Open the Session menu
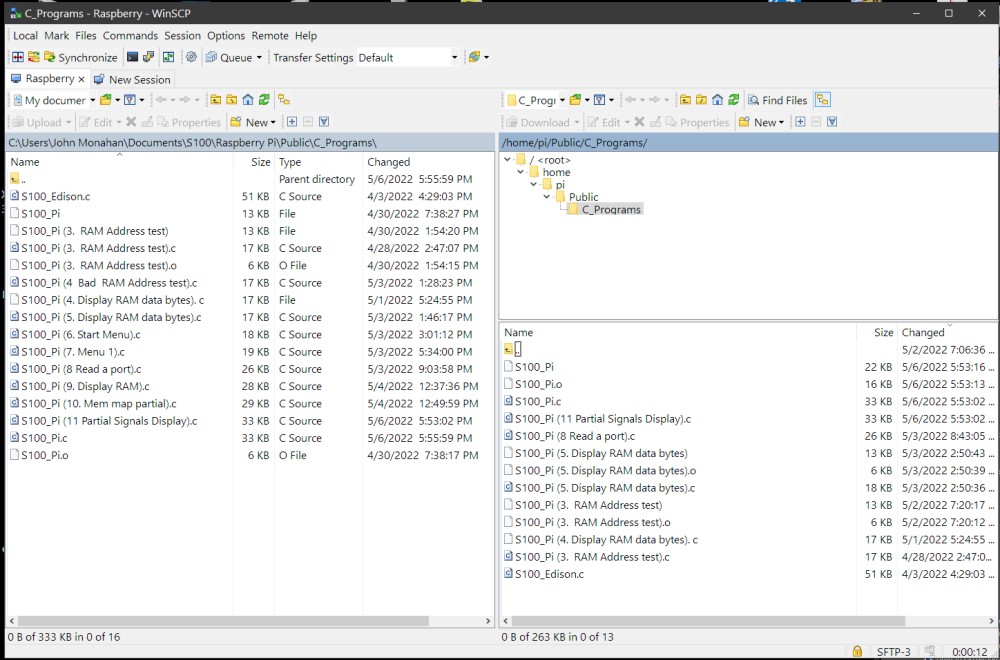 [182, 36]
